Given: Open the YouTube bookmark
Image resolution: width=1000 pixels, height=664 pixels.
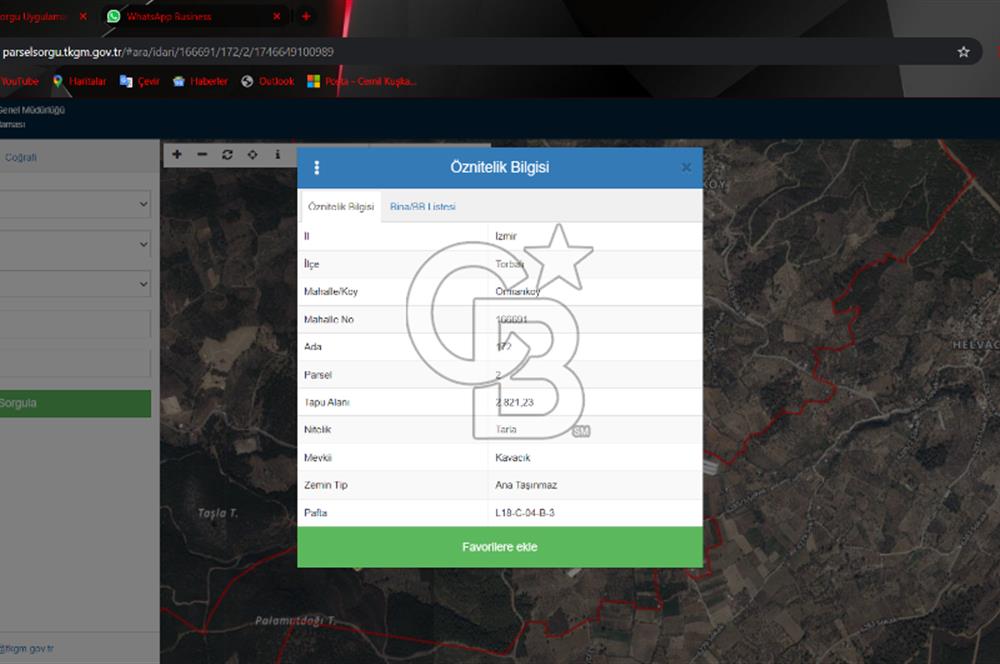Looking at the screenshot, I should pyautogui.click(x=19, y=81).
